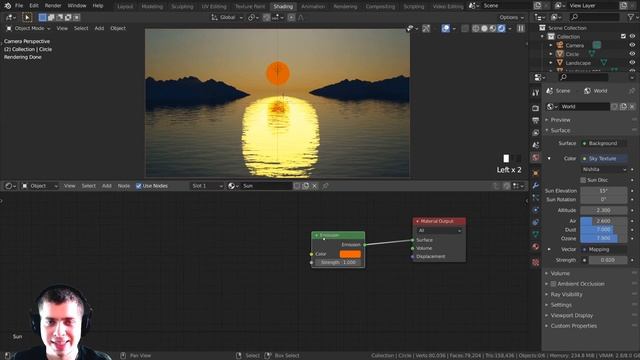Image resolution: width=640 pixels, height=360 pixels.
Task: Open the Tool properties tab
Action: (536, 93)
